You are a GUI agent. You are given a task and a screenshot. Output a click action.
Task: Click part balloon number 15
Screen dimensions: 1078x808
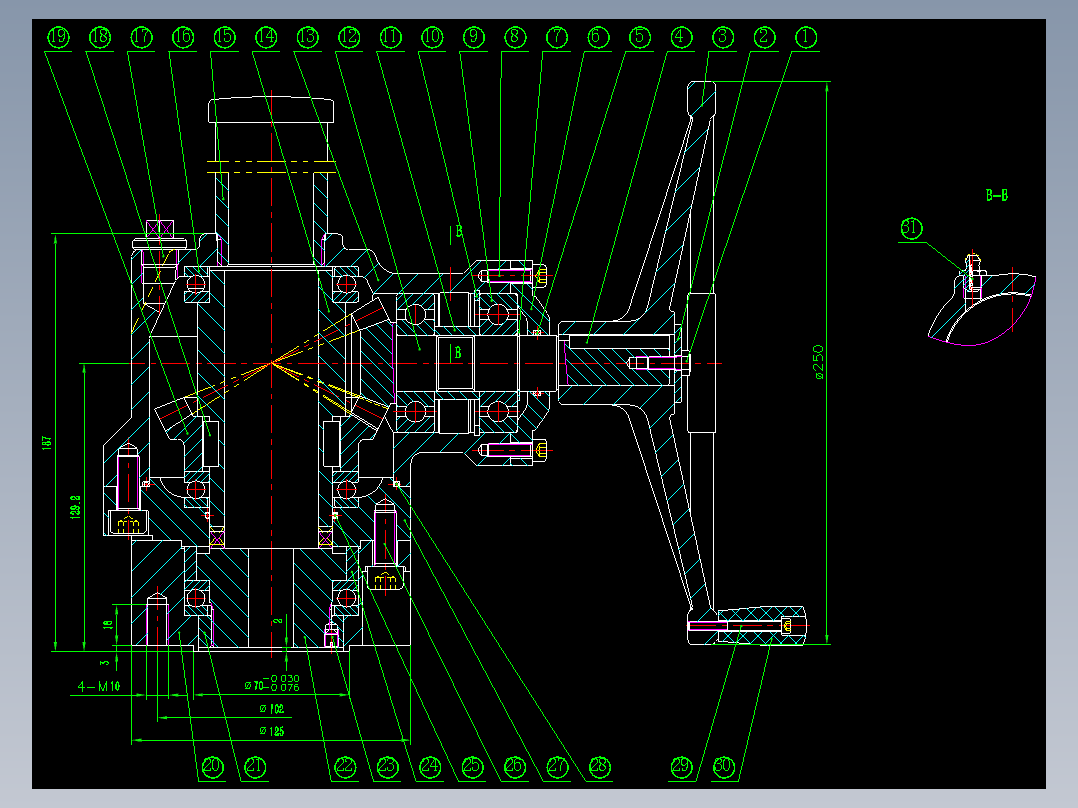click(x=224, y=37)
